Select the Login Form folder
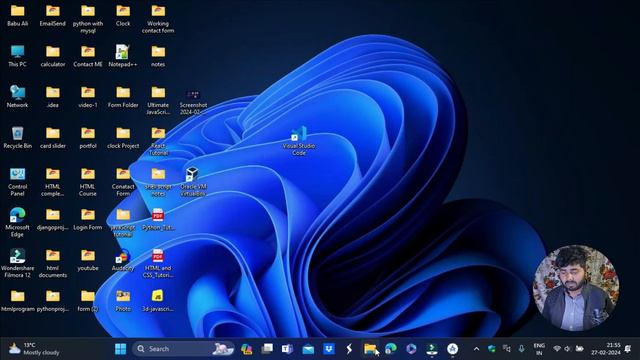This screenshot has width=640, height=360. tap(87, 219)
